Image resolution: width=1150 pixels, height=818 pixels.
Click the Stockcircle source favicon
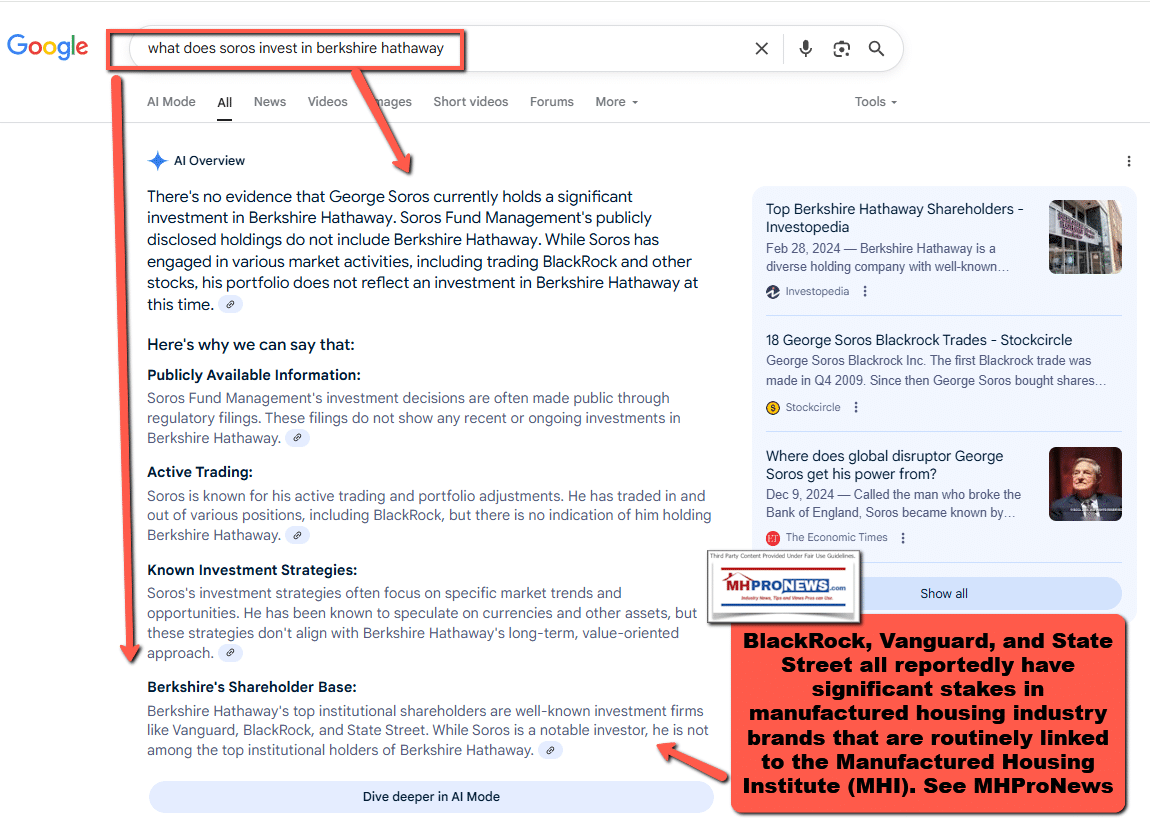773,407
